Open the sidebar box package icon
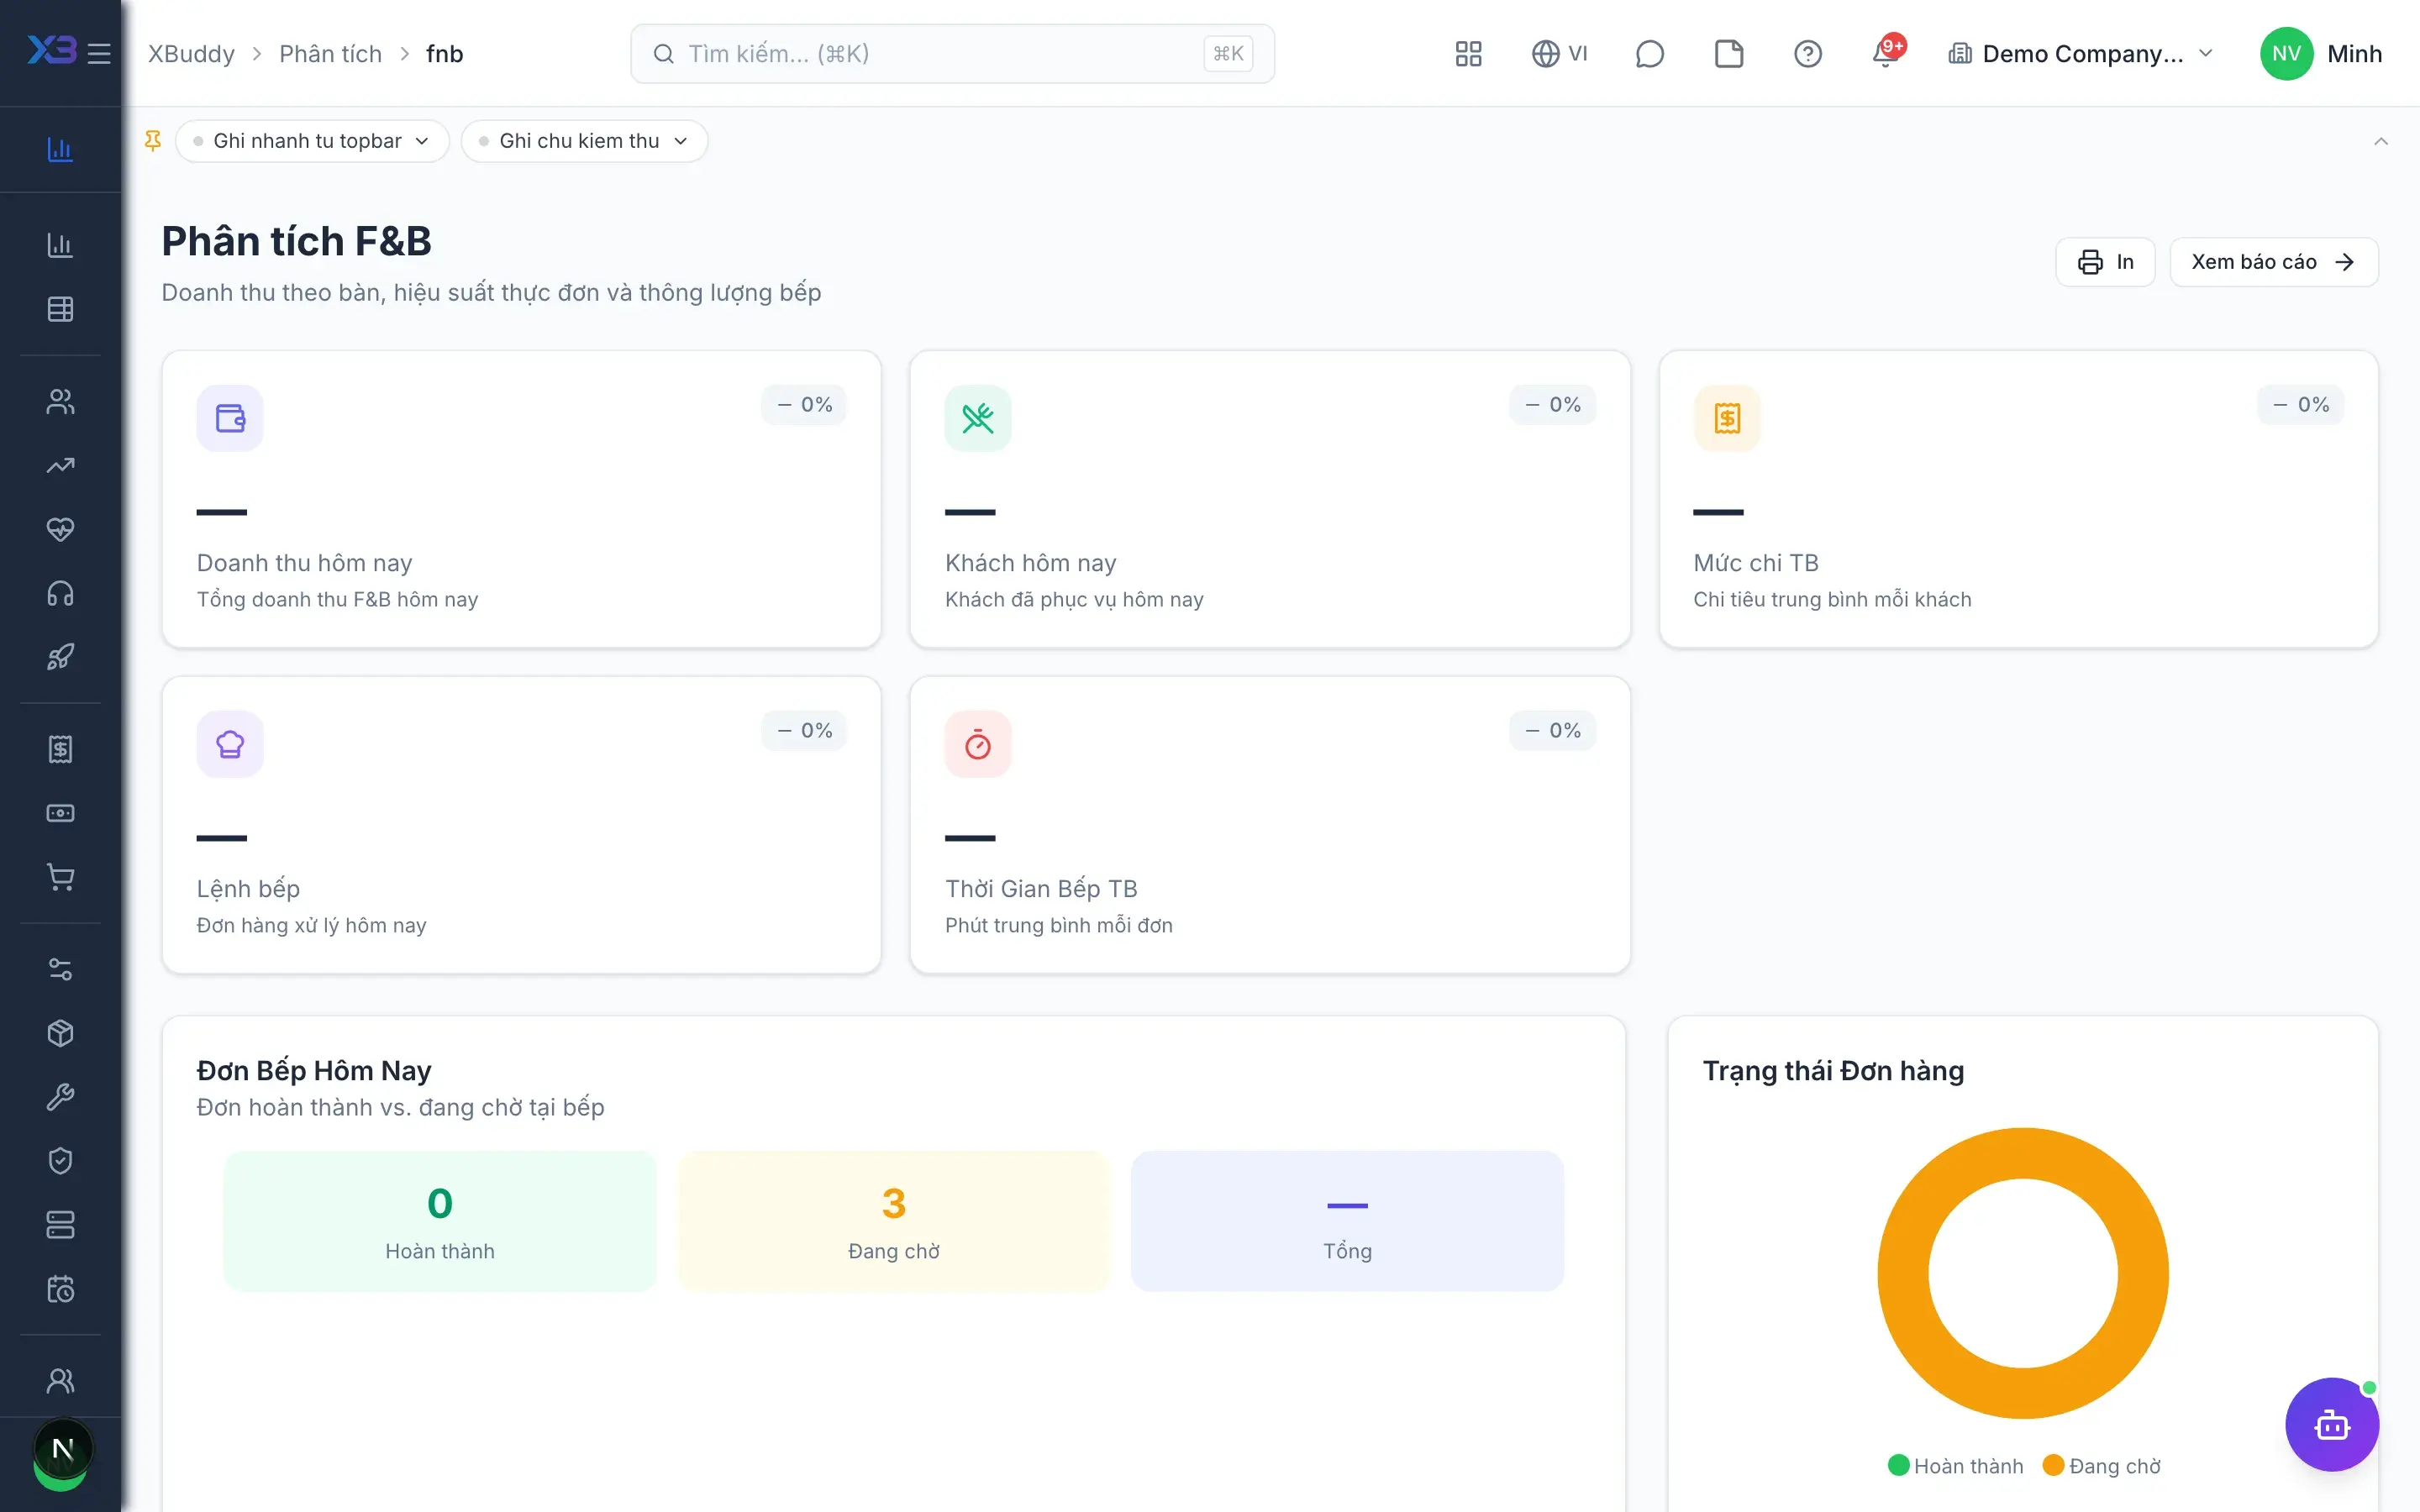The height and width of the screenshot is (1512, 2420). click(x=60, y=1033)
